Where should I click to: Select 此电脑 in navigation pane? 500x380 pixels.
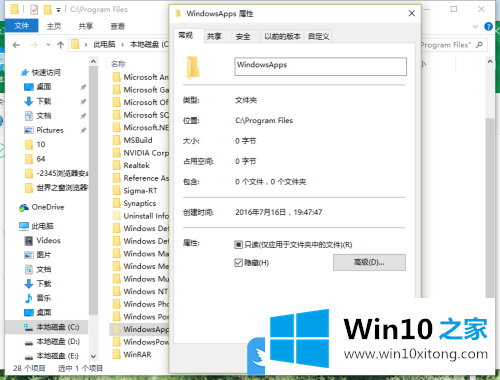click(42, 226)
